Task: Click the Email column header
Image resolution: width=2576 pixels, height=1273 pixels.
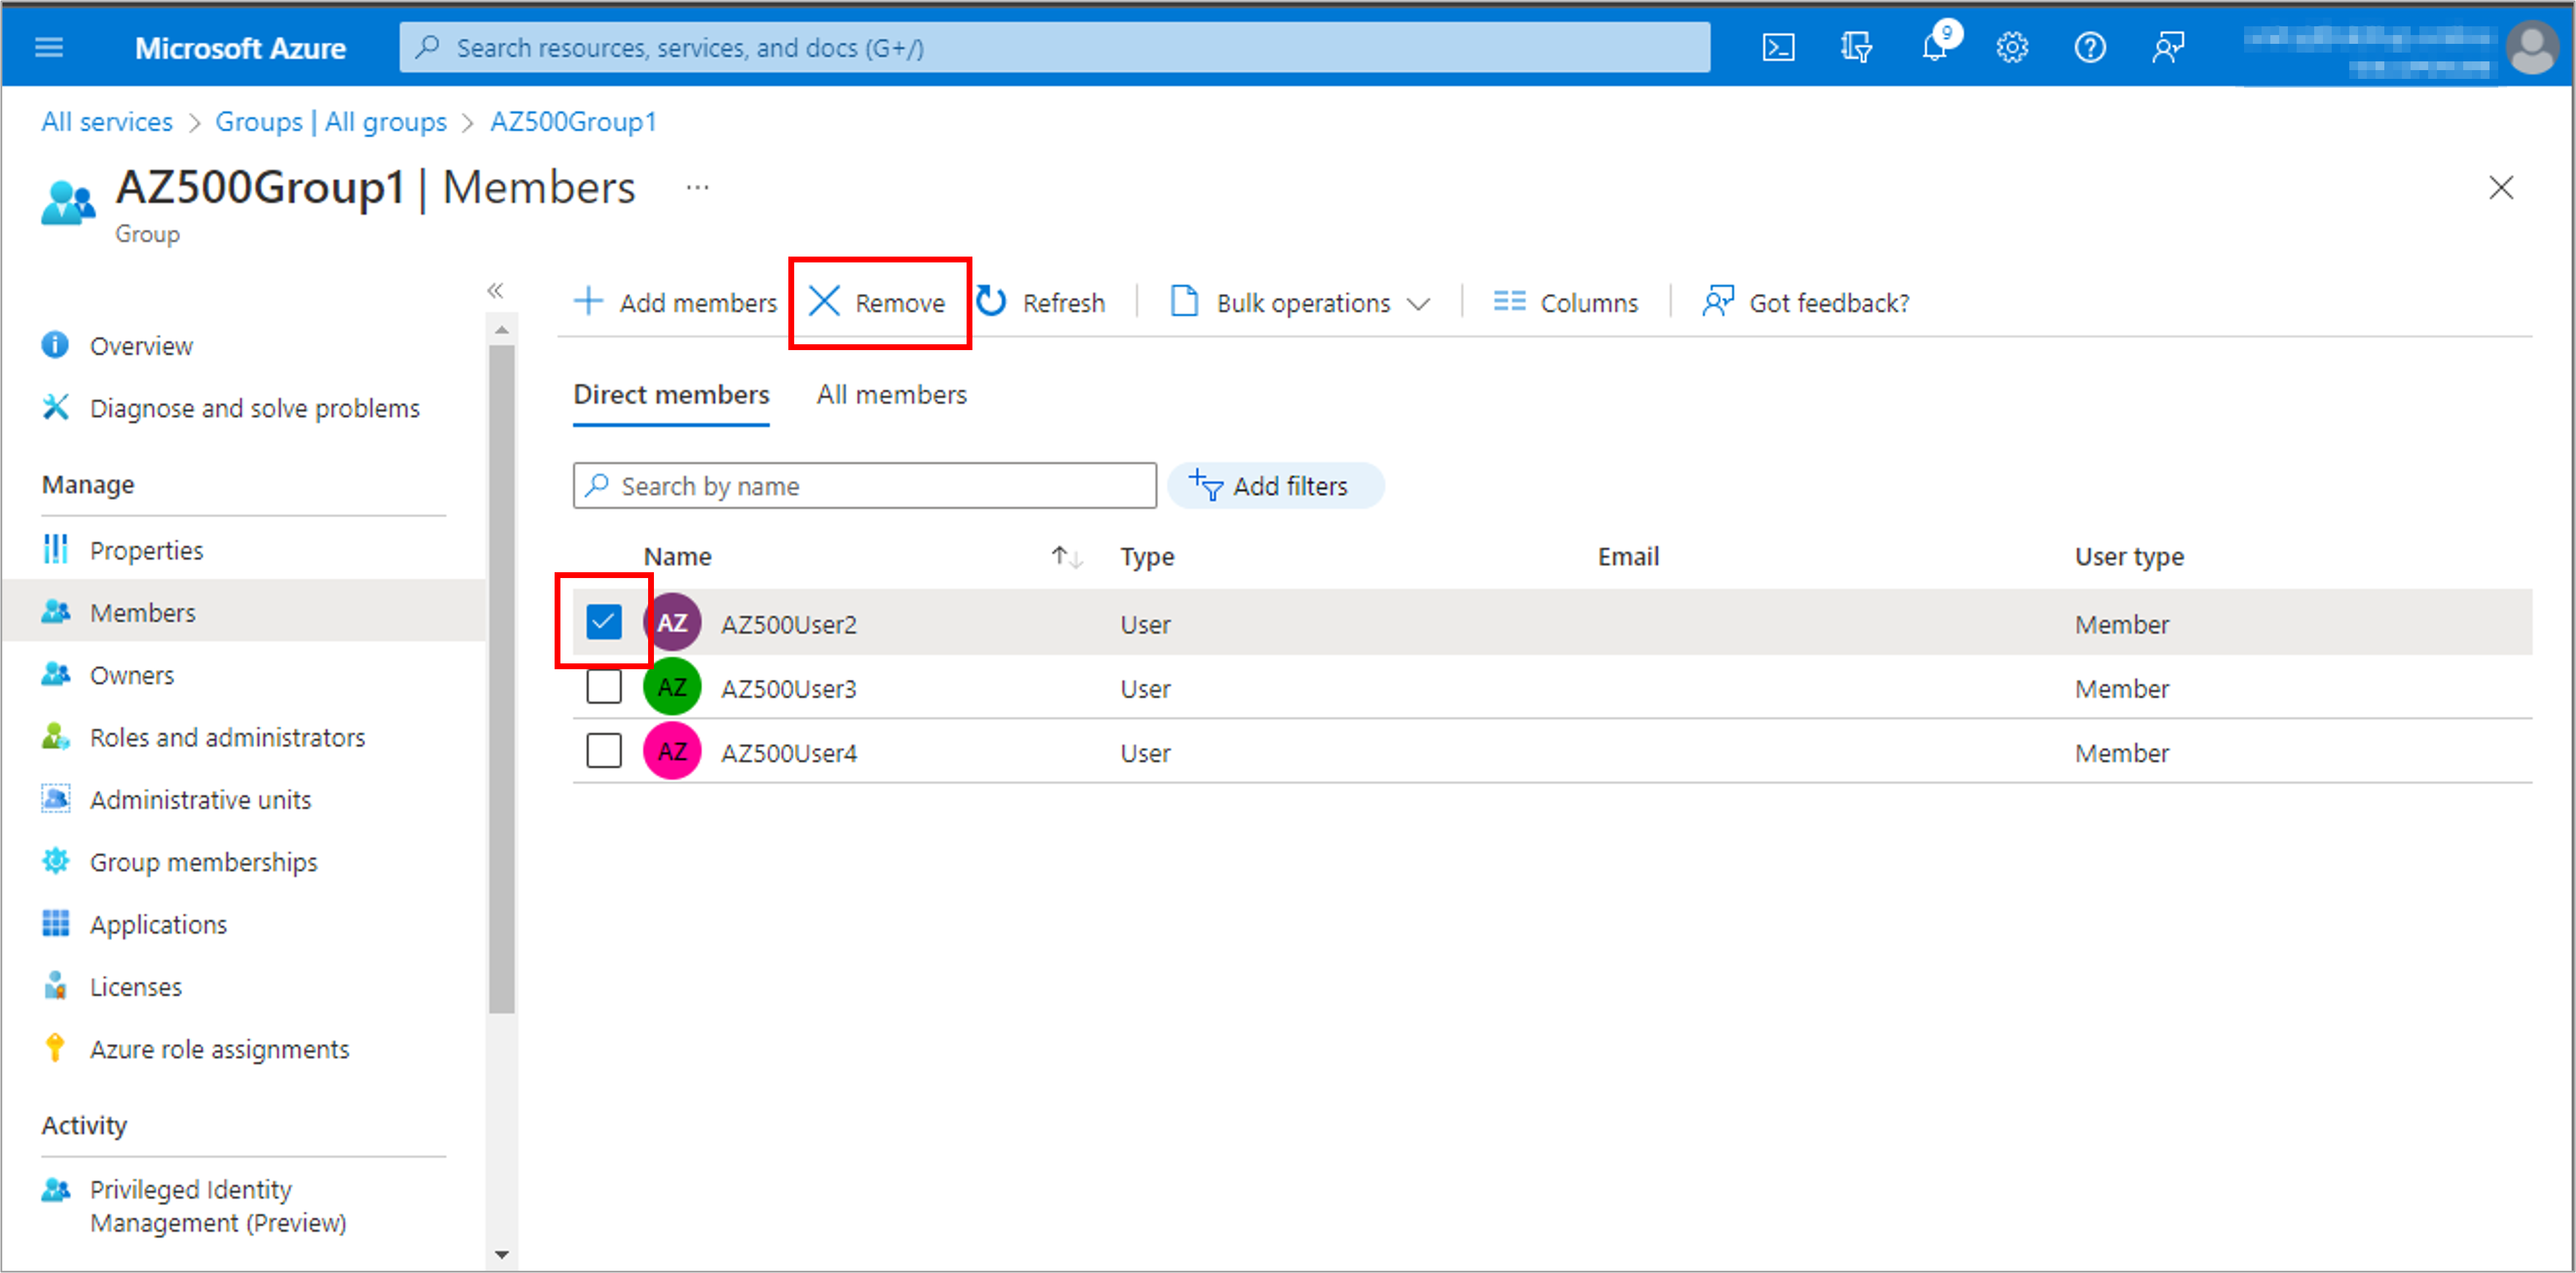Action: [x=1628, y=557]
